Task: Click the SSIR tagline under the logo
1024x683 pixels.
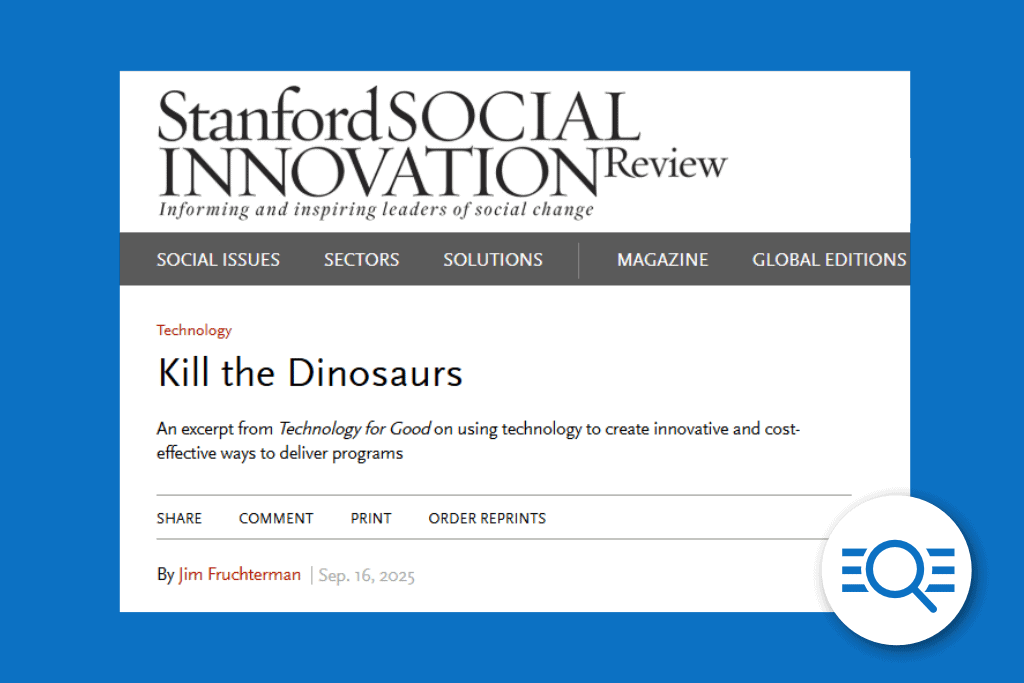Action: pos(376,209)
